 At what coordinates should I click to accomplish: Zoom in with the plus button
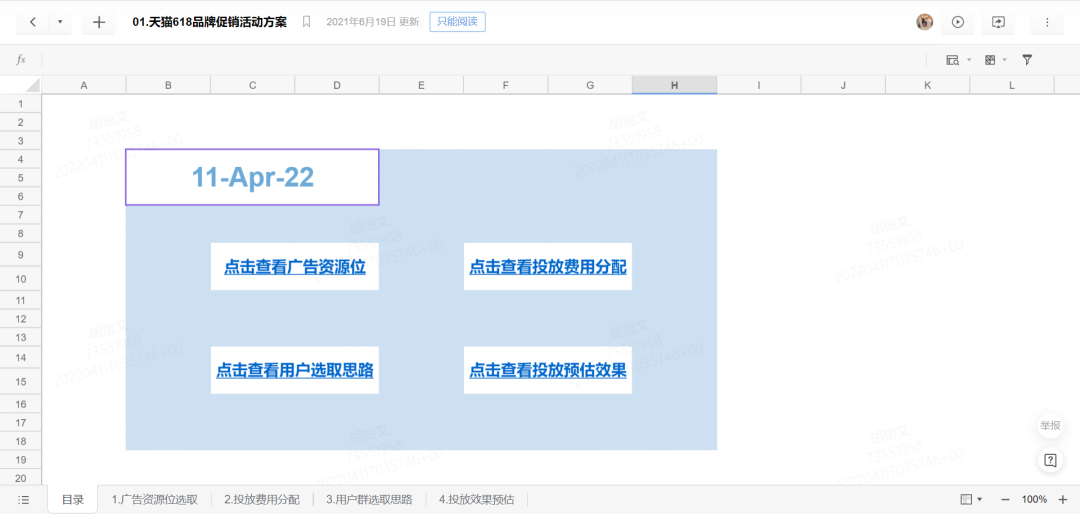(1062, 499)
